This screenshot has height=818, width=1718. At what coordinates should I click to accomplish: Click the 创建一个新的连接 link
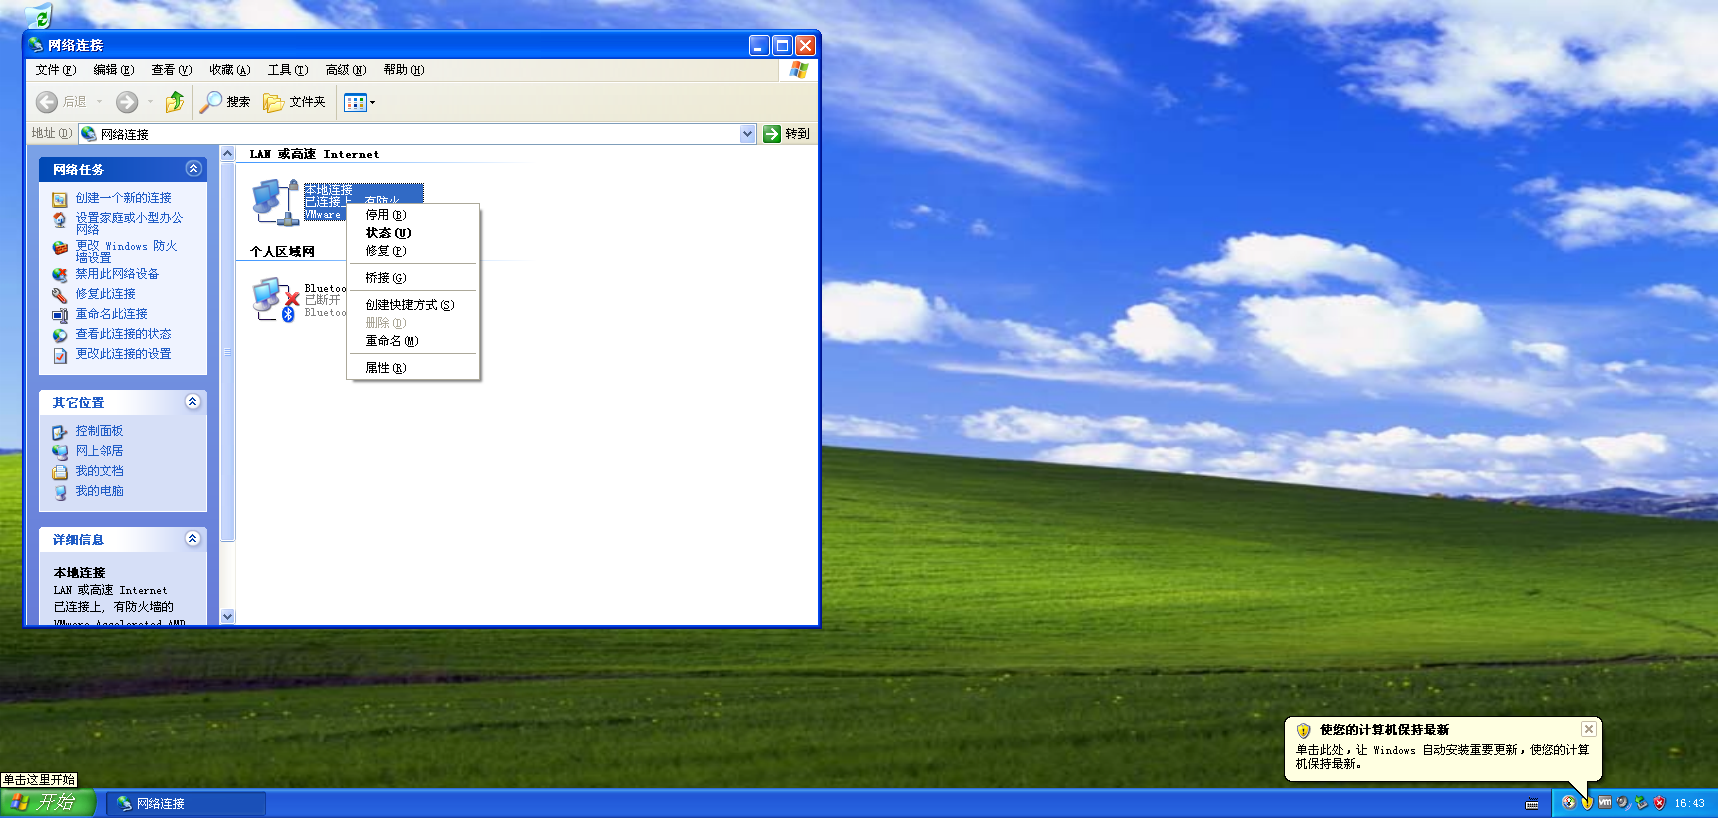tap(123, 198)
